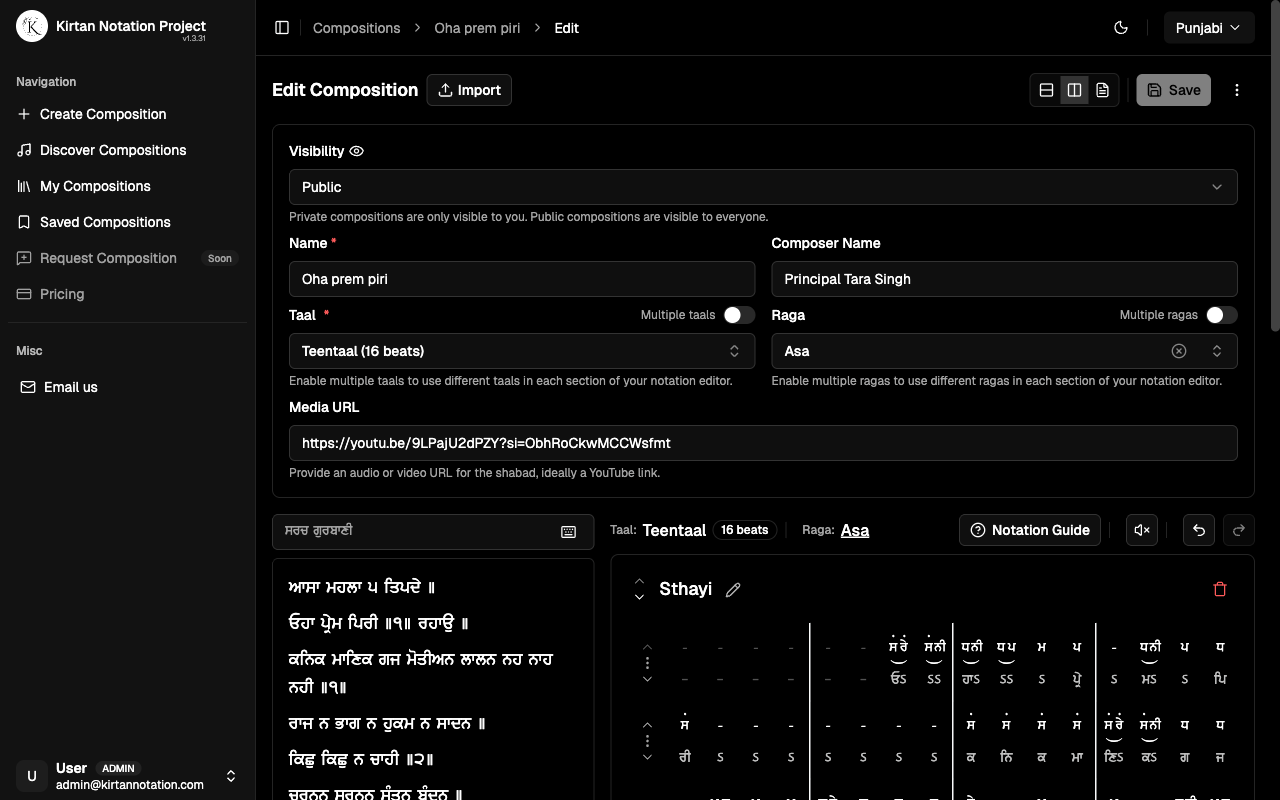This screenshot has width=1280, height=800.
Task: Edit the Sthayi section name with pencil icon
Action: point(733,590)
